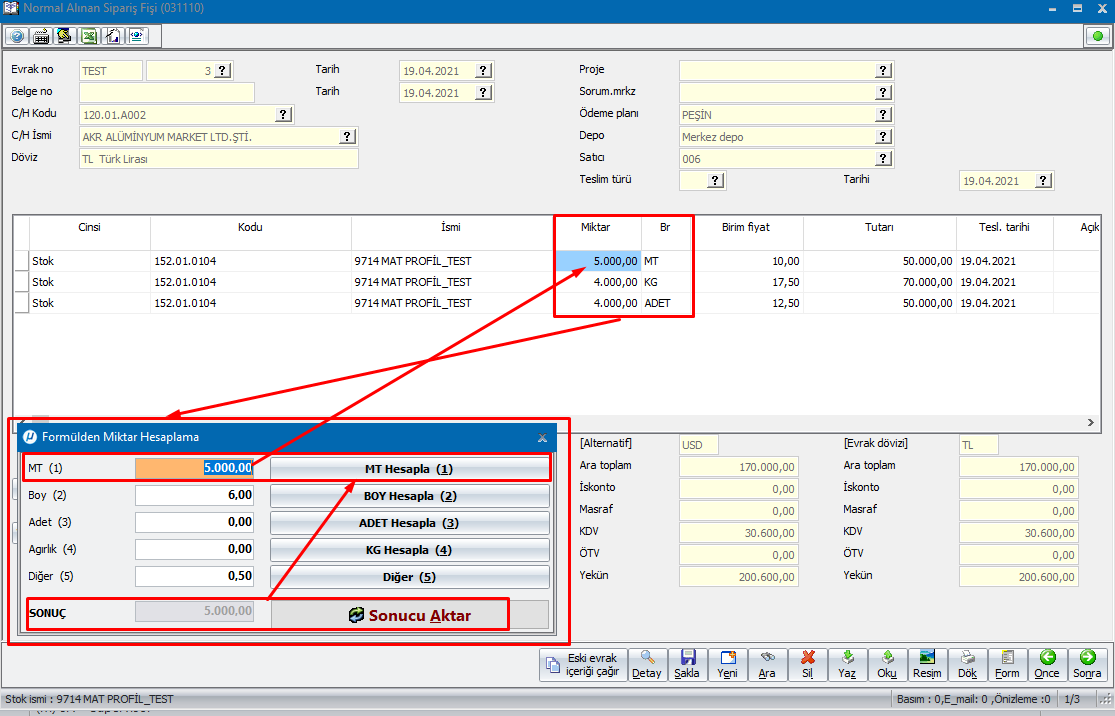Click the Birim fiyat column header

tap(746, 228)
